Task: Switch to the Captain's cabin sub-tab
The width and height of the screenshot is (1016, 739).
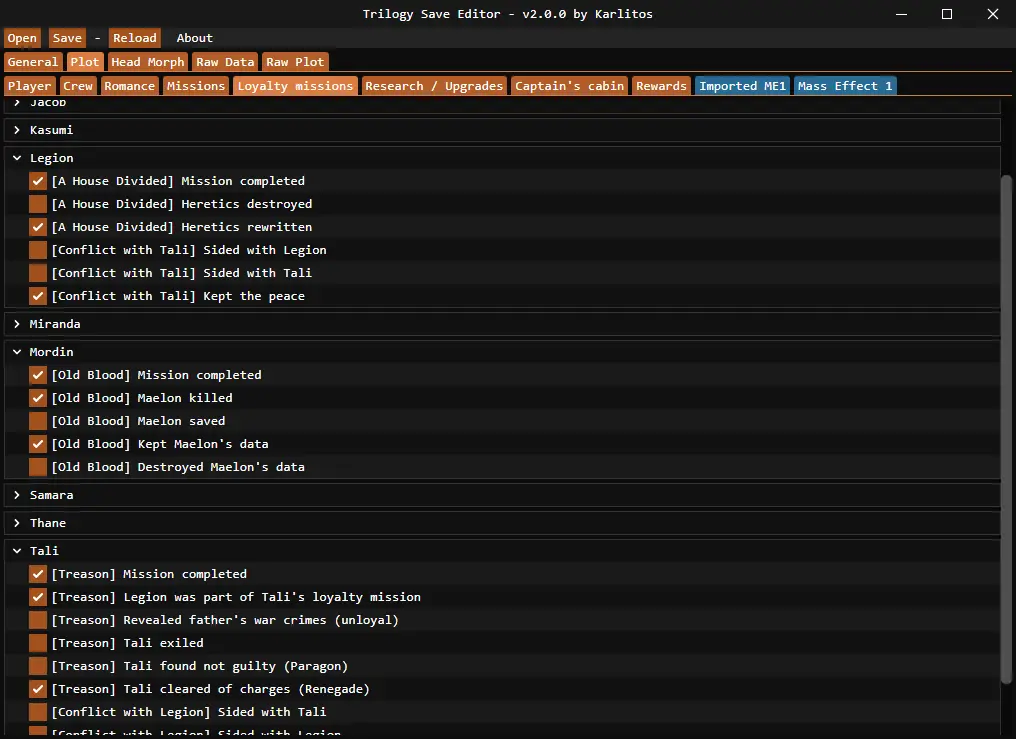Action: (x=570, y=86)
